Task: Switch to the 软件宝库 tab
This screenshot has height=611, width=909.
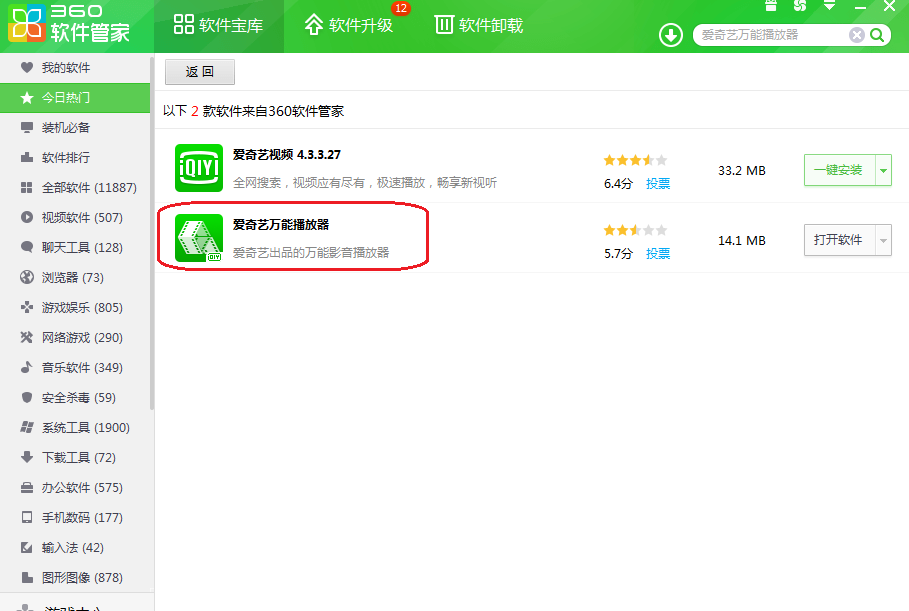Action: click(x=219, y=26)
